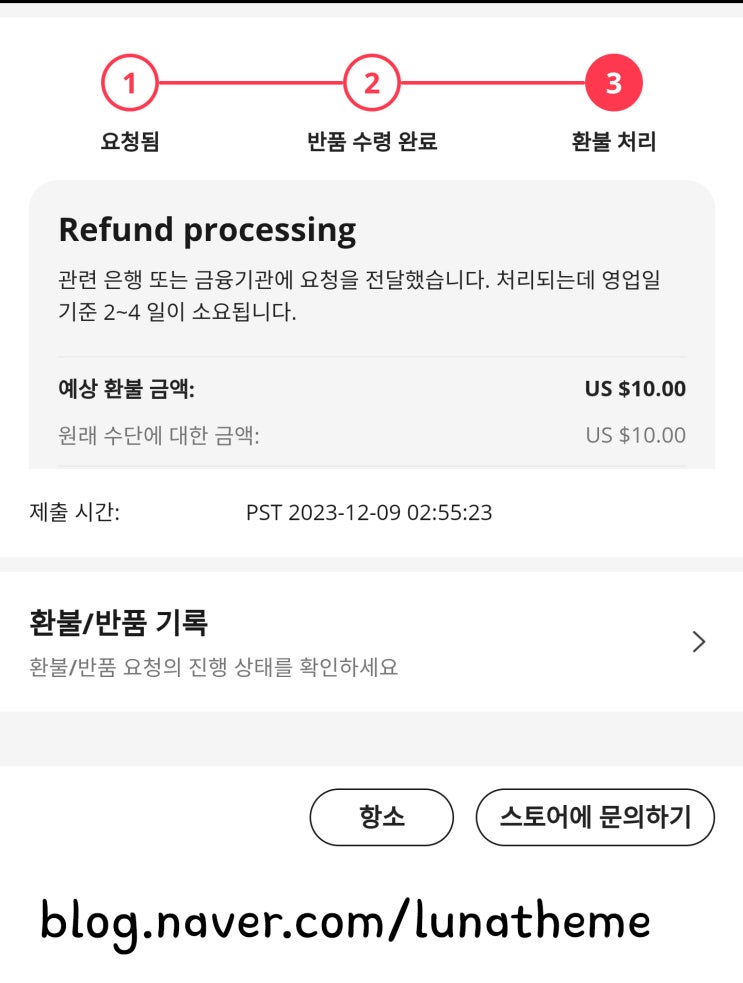Tap the 예상 환불 금액 label

click(126, 389)
